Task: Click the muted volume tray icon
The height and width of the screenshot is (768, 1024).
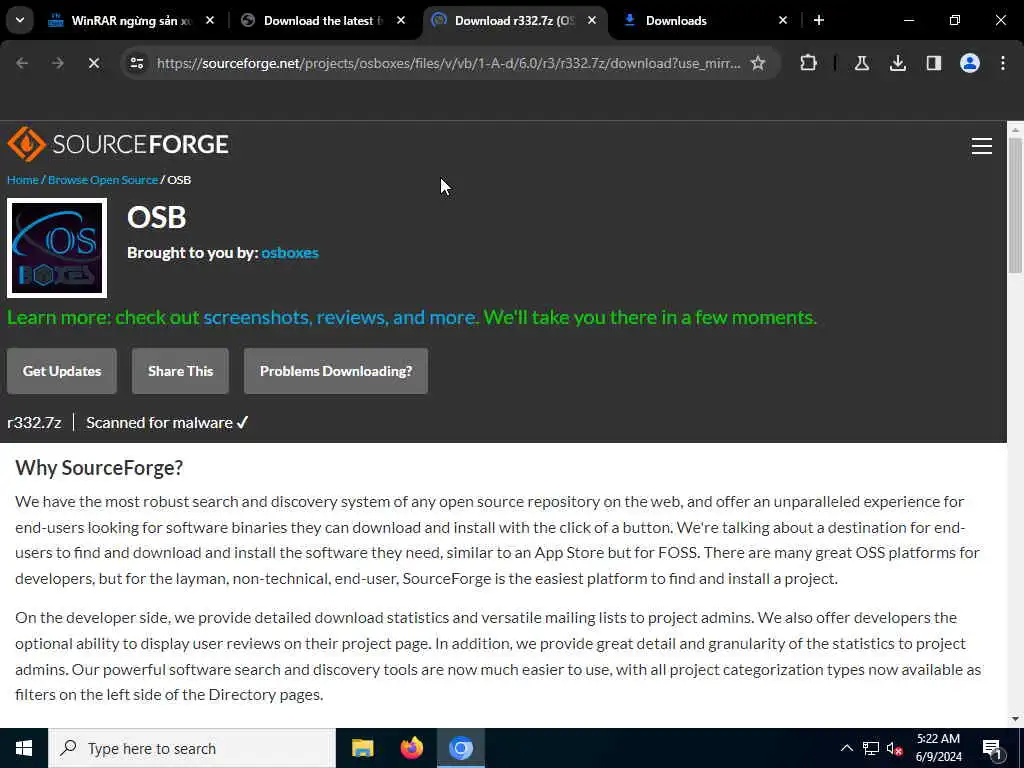Action: click(x=895, y=748)
